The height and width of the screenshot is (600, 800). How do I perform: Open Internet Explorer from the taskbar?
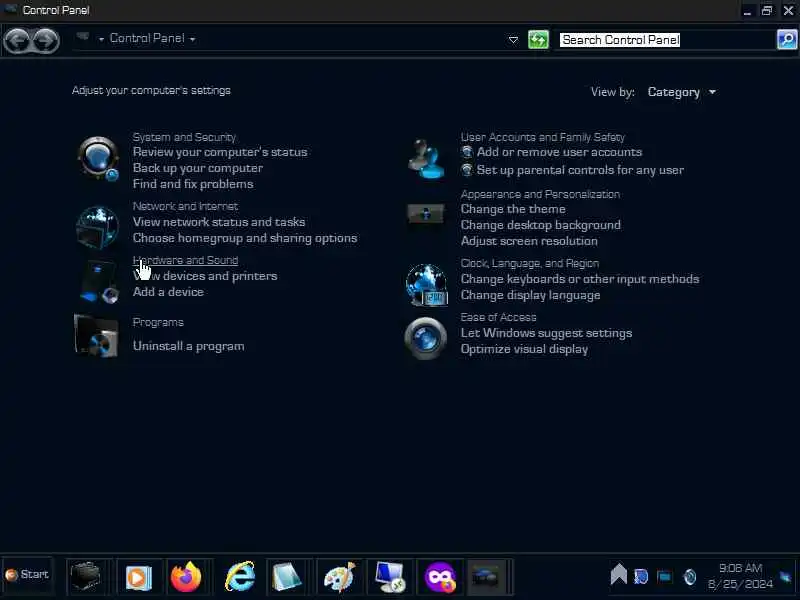coord(240,577)
